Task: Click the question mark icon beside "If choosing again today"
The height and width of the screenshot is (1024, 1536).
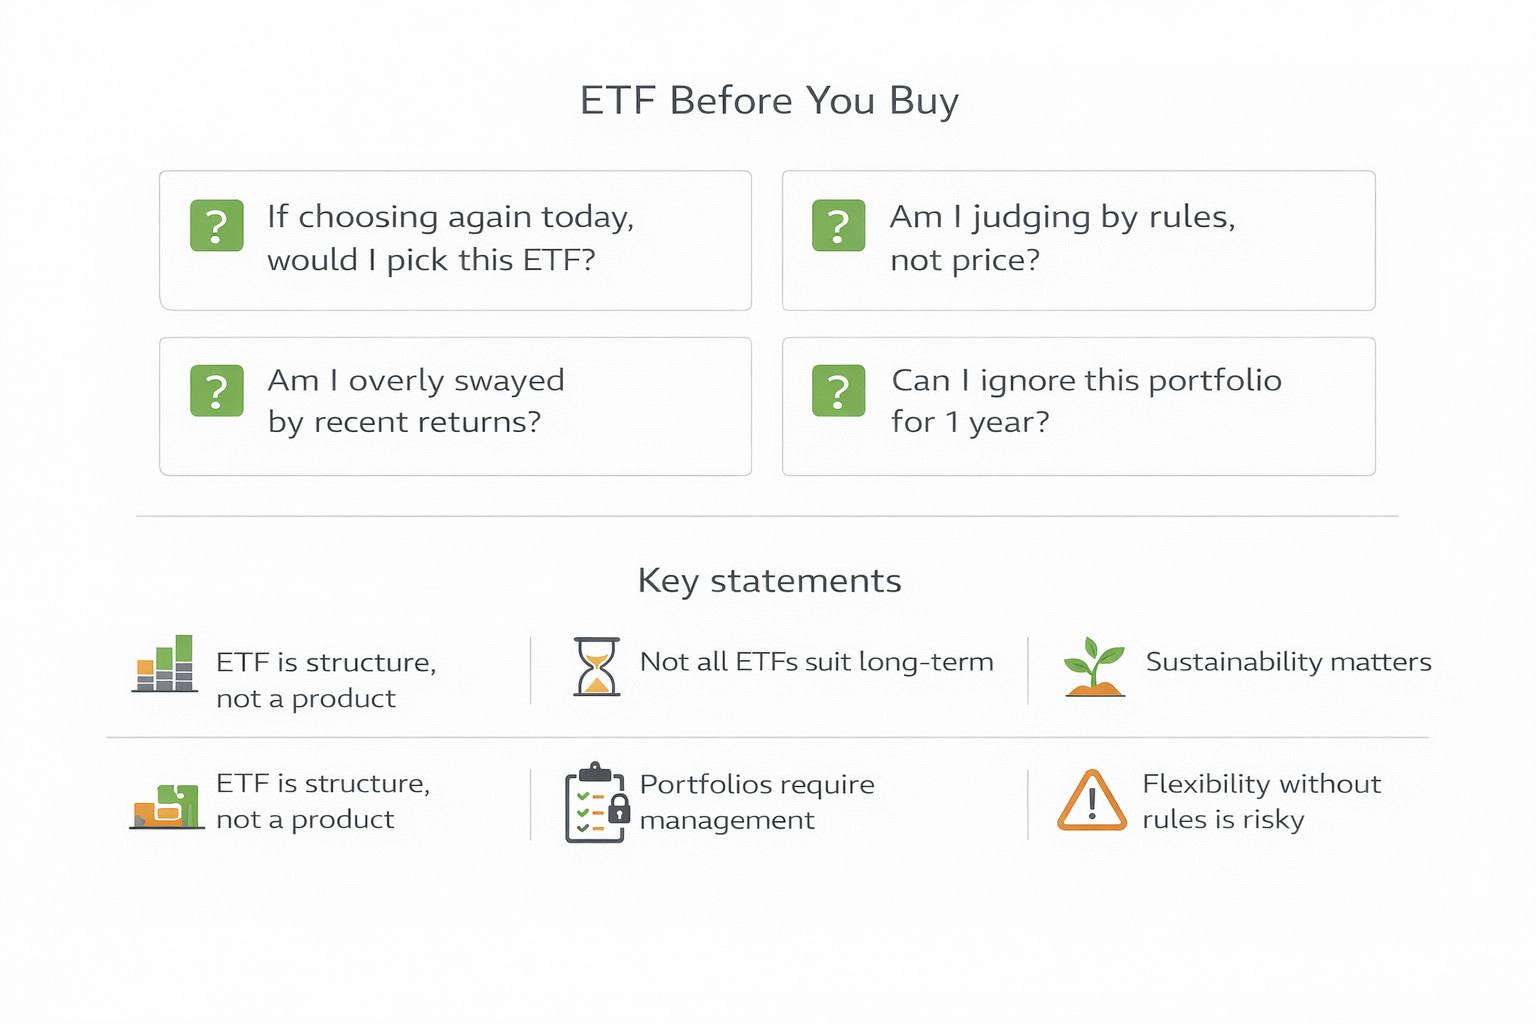Action: coord(217,225)
